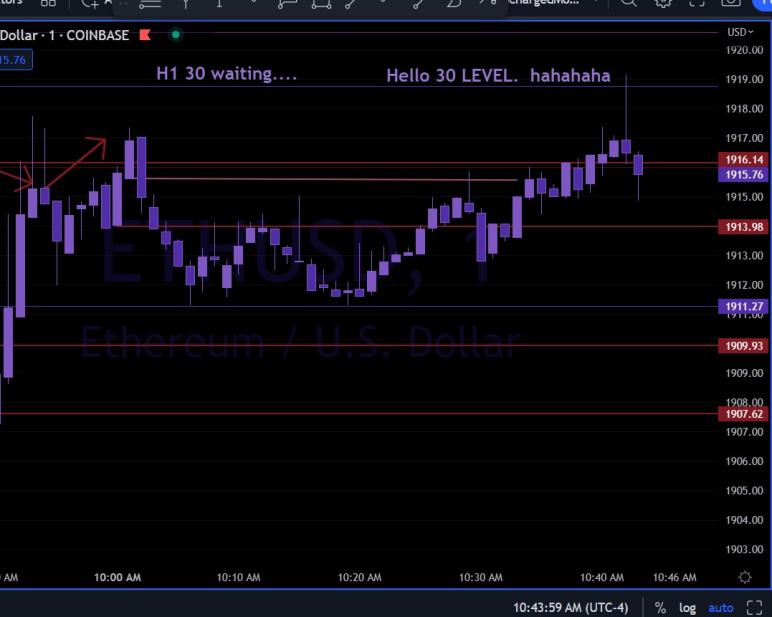Click the fullscreen icon in top toolbar
This screenshot has width=772, height=617.
pyautogui.click(x=697, y=3)
